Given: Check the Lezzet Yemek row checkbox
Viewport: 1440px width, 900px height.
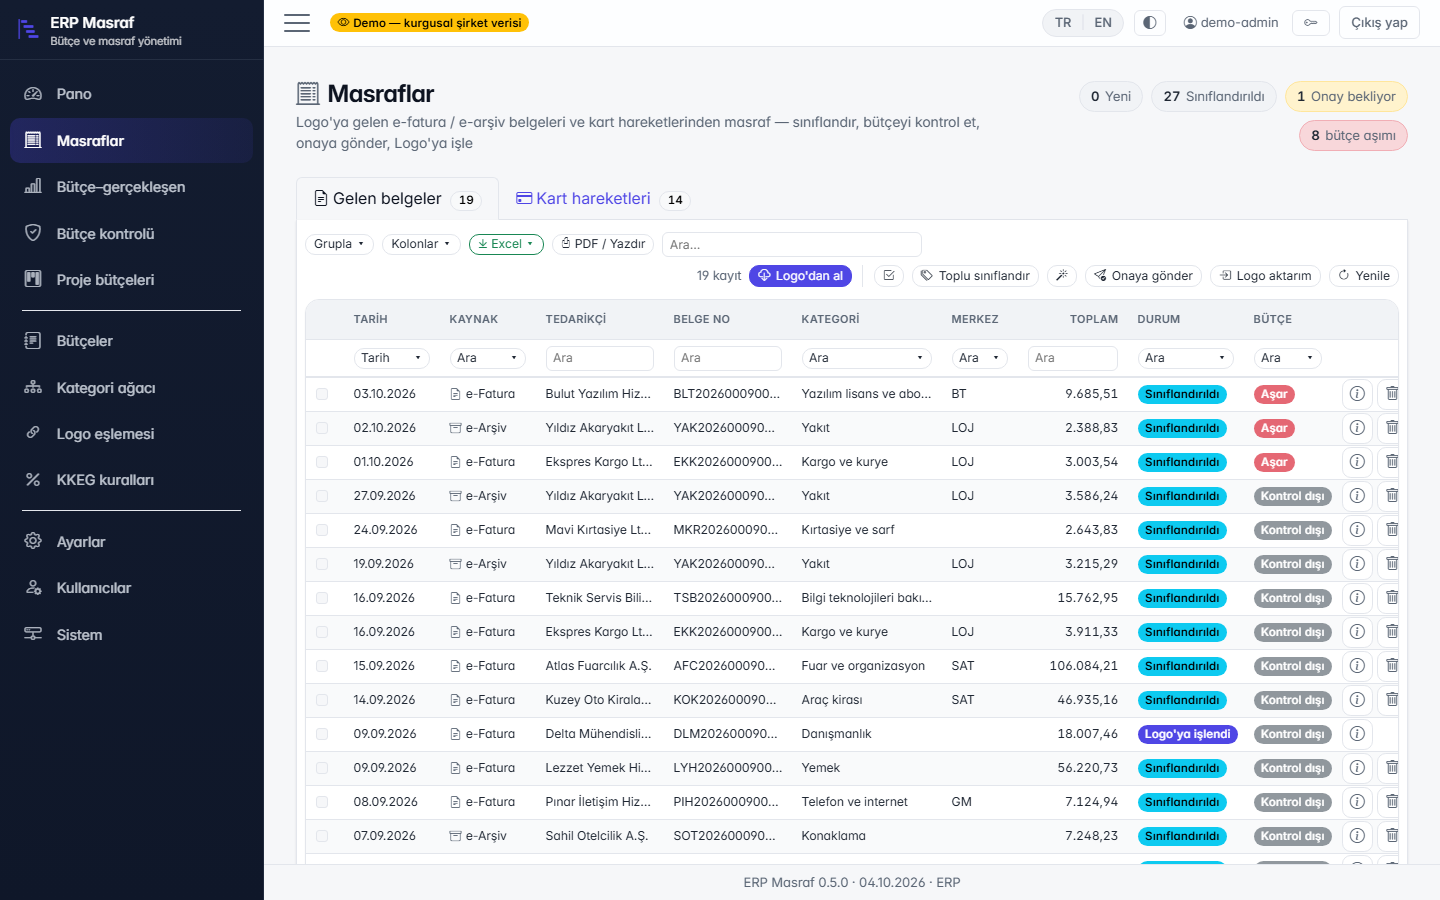Looking at the screenshot, I should coord(322,768).
